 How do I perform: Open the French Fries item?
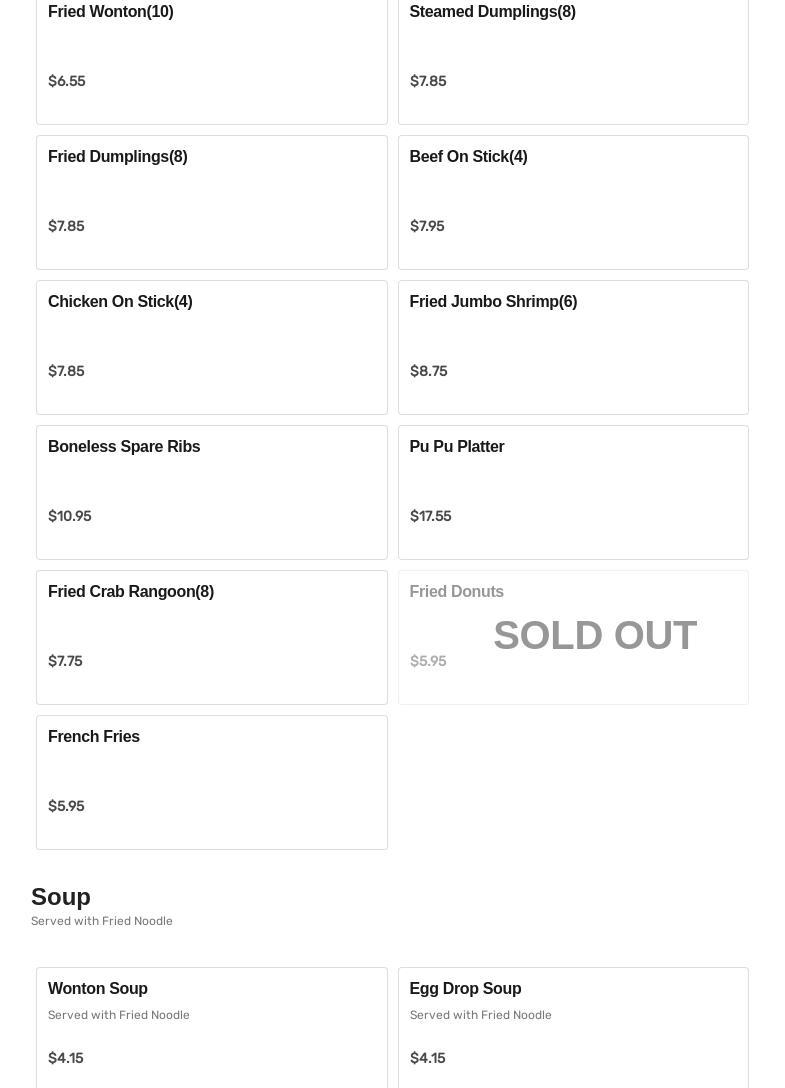click(x=211, y=782)
